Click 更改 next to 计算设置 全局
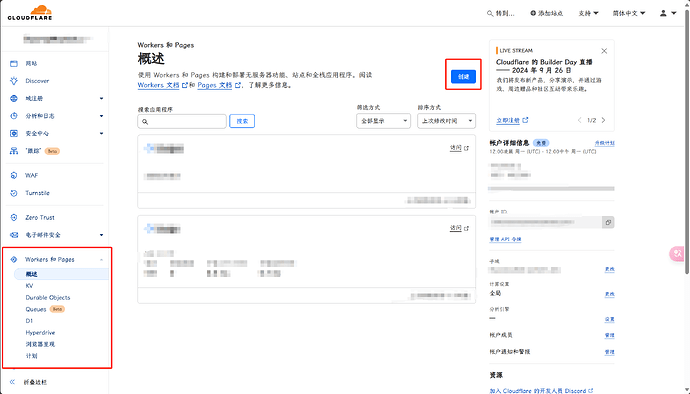 609,294
